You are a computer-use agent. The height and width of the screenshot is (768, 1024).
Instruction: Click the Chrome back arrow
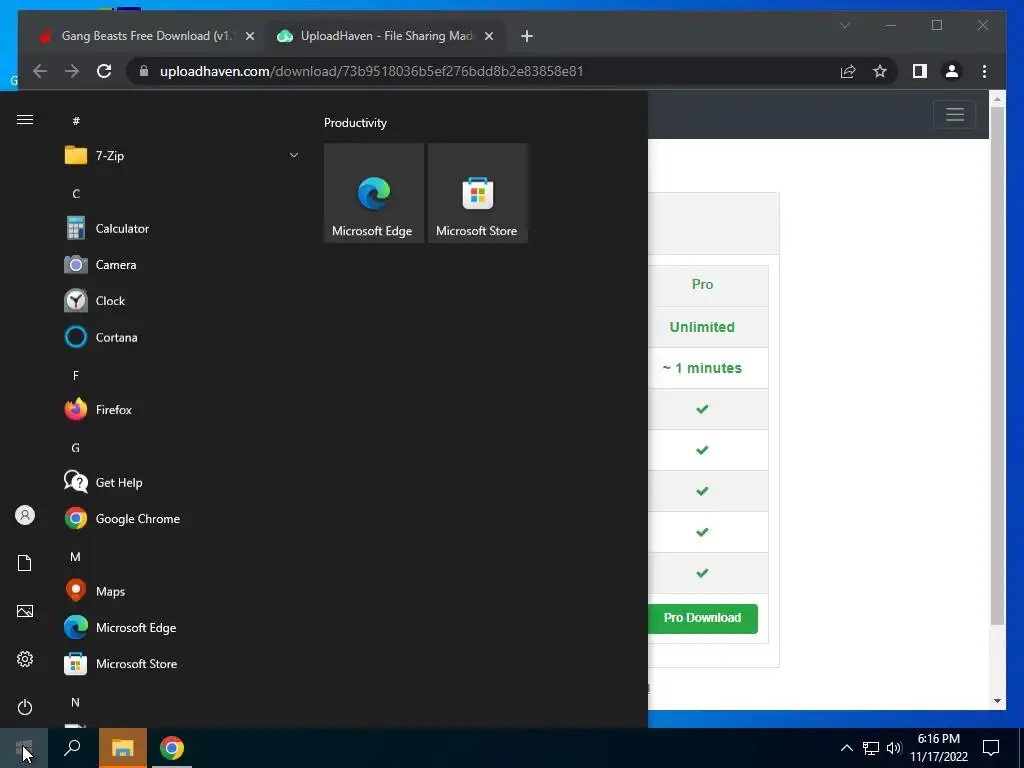(40, 71)
